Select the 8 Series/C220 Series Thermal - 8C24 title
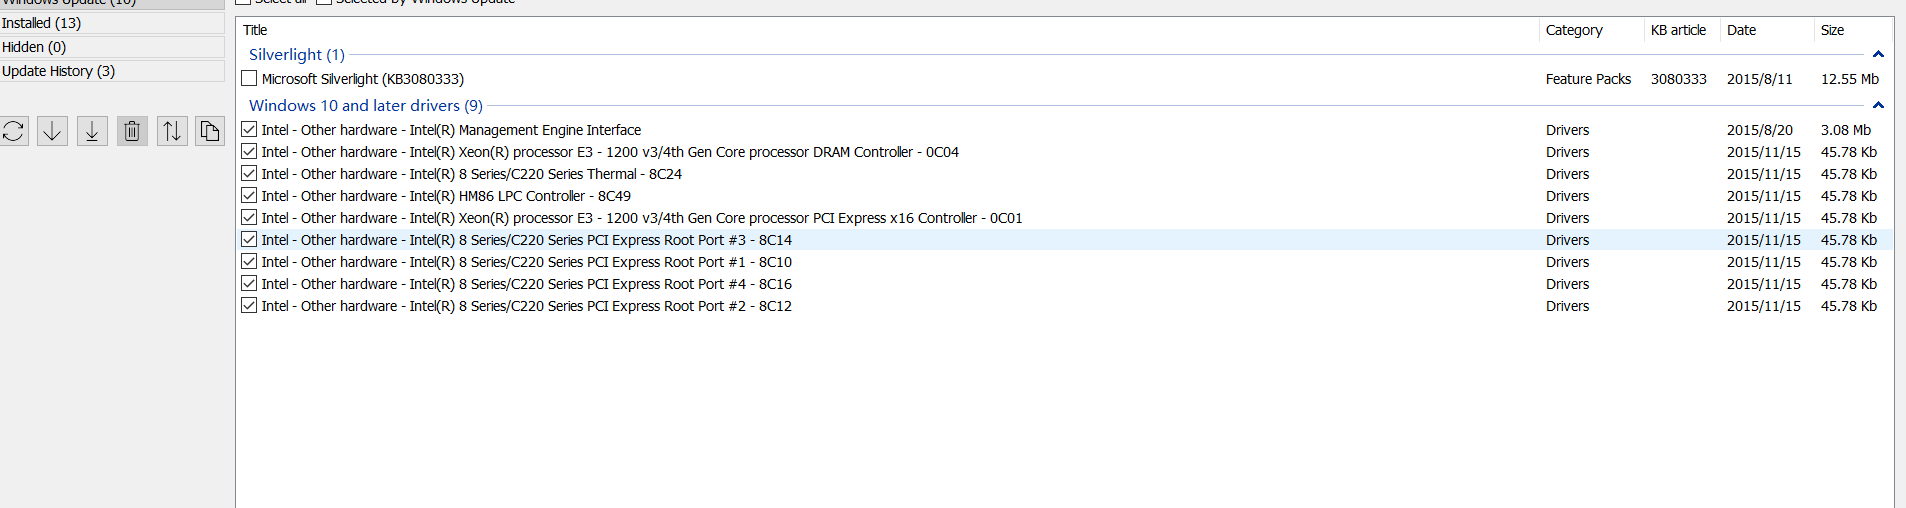 [x=472, y=174]
